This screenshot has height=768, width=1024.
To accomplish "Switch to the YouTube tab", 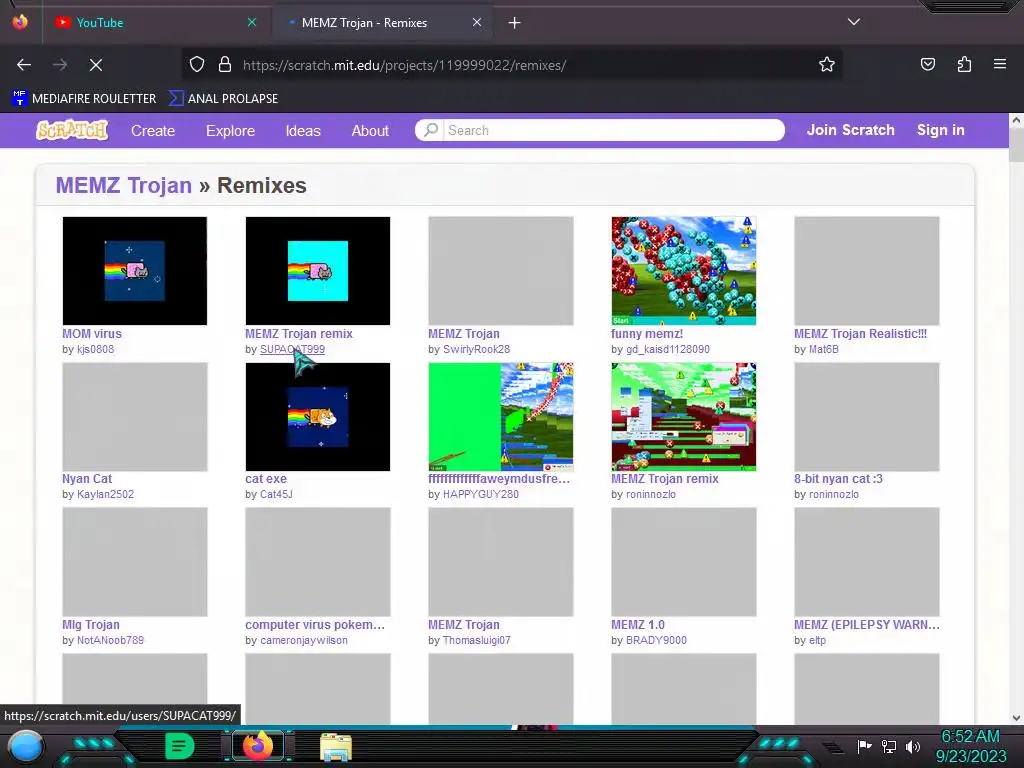I will (x=154, y=23).
